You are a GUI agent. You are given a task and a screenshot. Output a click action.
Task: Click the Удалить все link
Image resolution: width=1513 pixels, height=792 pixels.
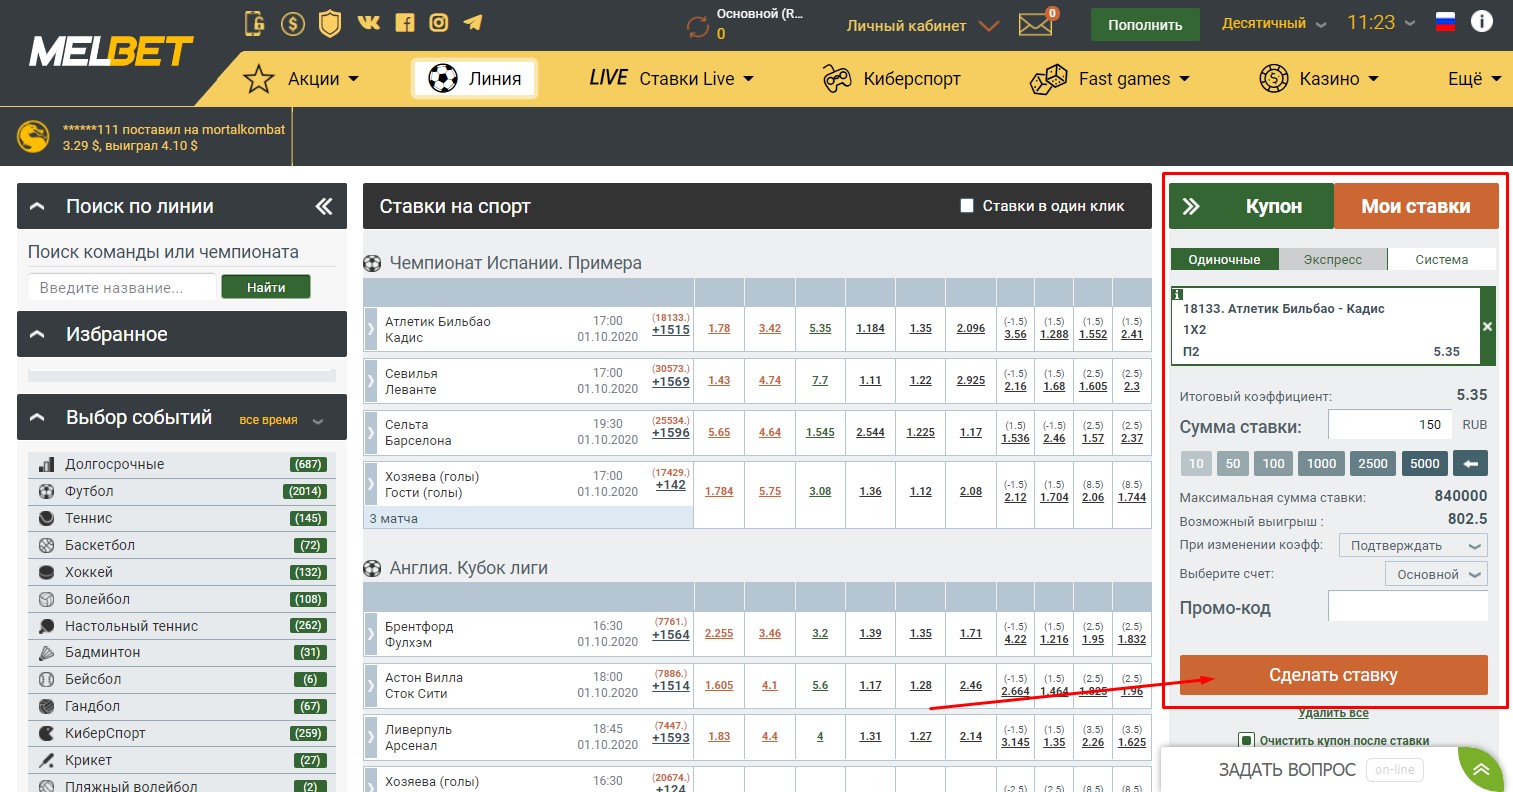1333,713
